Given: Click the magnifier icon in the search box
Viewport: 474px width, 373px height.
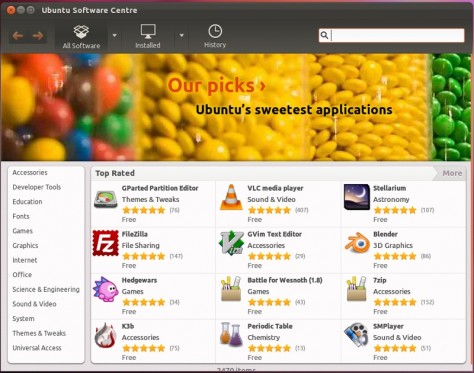Looking at the screenshot, I should point(324,35).
